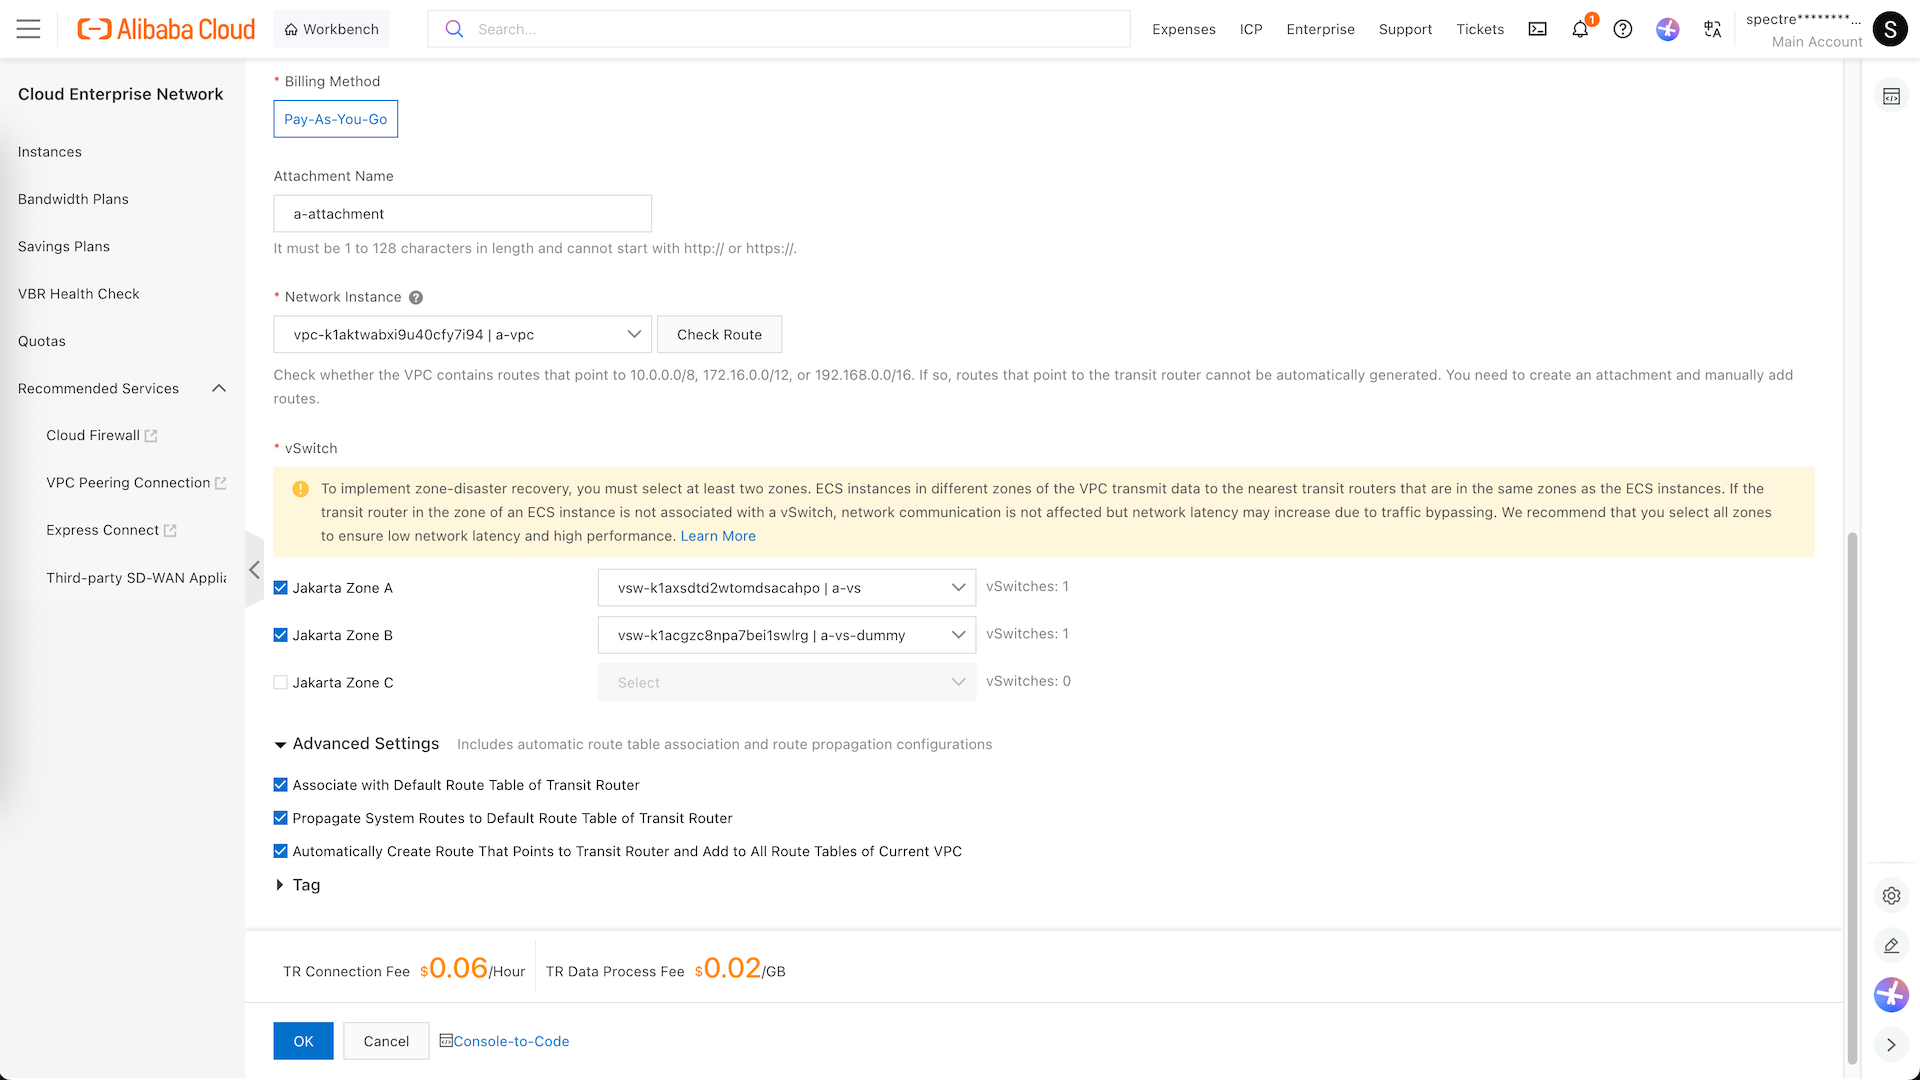Open the Learn More link
1920x1080 pixels.
click(x=718, y=536)
